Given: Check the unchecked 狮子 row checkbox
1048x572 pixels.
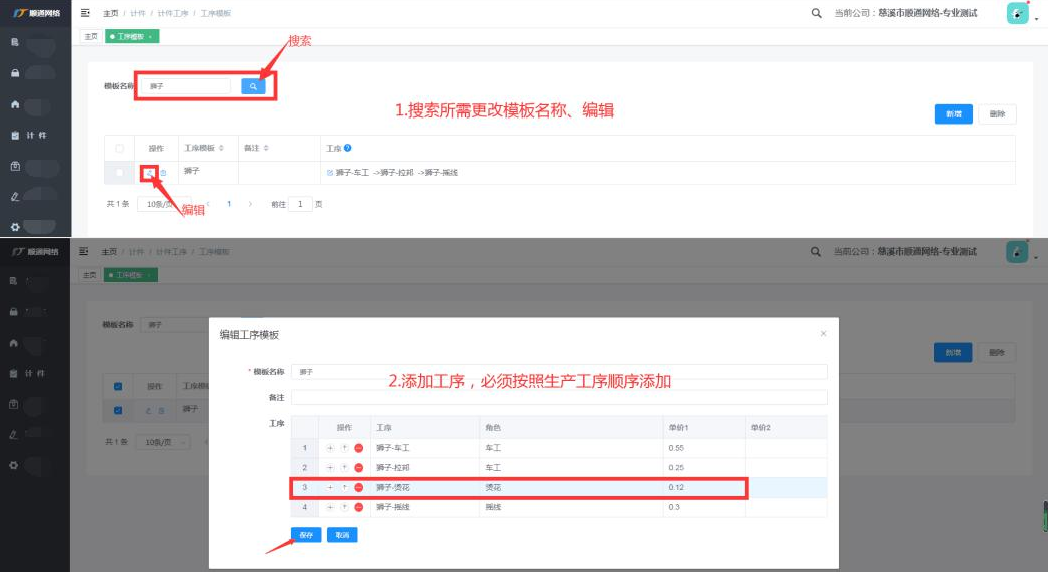Looking at the screenshot, I should 119,173.
